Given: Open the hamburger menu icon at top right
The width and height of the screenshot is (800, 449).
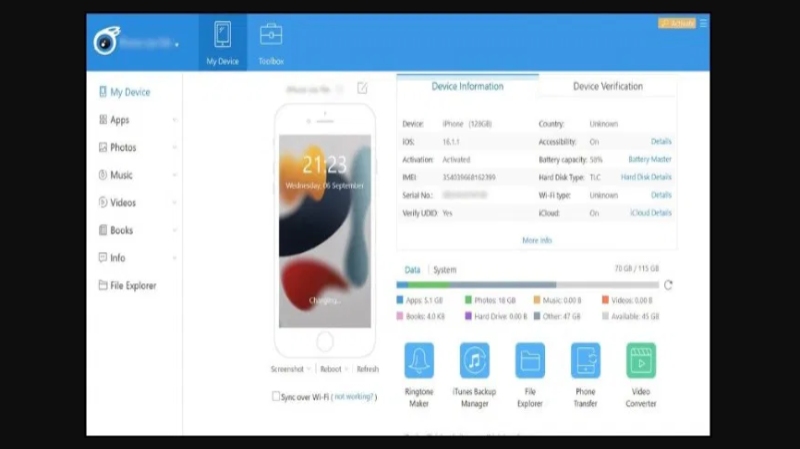Looking at the screenshot, I should coord(703,23).
